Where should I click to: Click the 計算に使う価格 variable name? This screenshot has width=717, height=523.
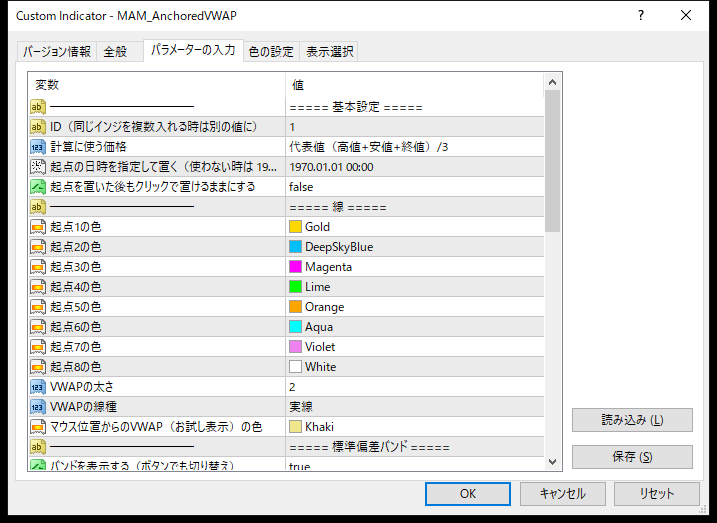coord(88,147)
